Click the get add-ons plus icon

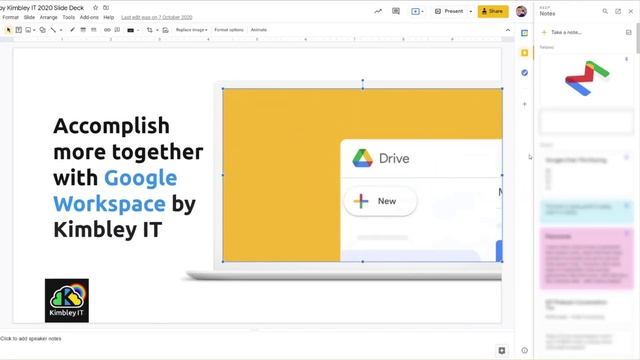(x=524, y=104)
